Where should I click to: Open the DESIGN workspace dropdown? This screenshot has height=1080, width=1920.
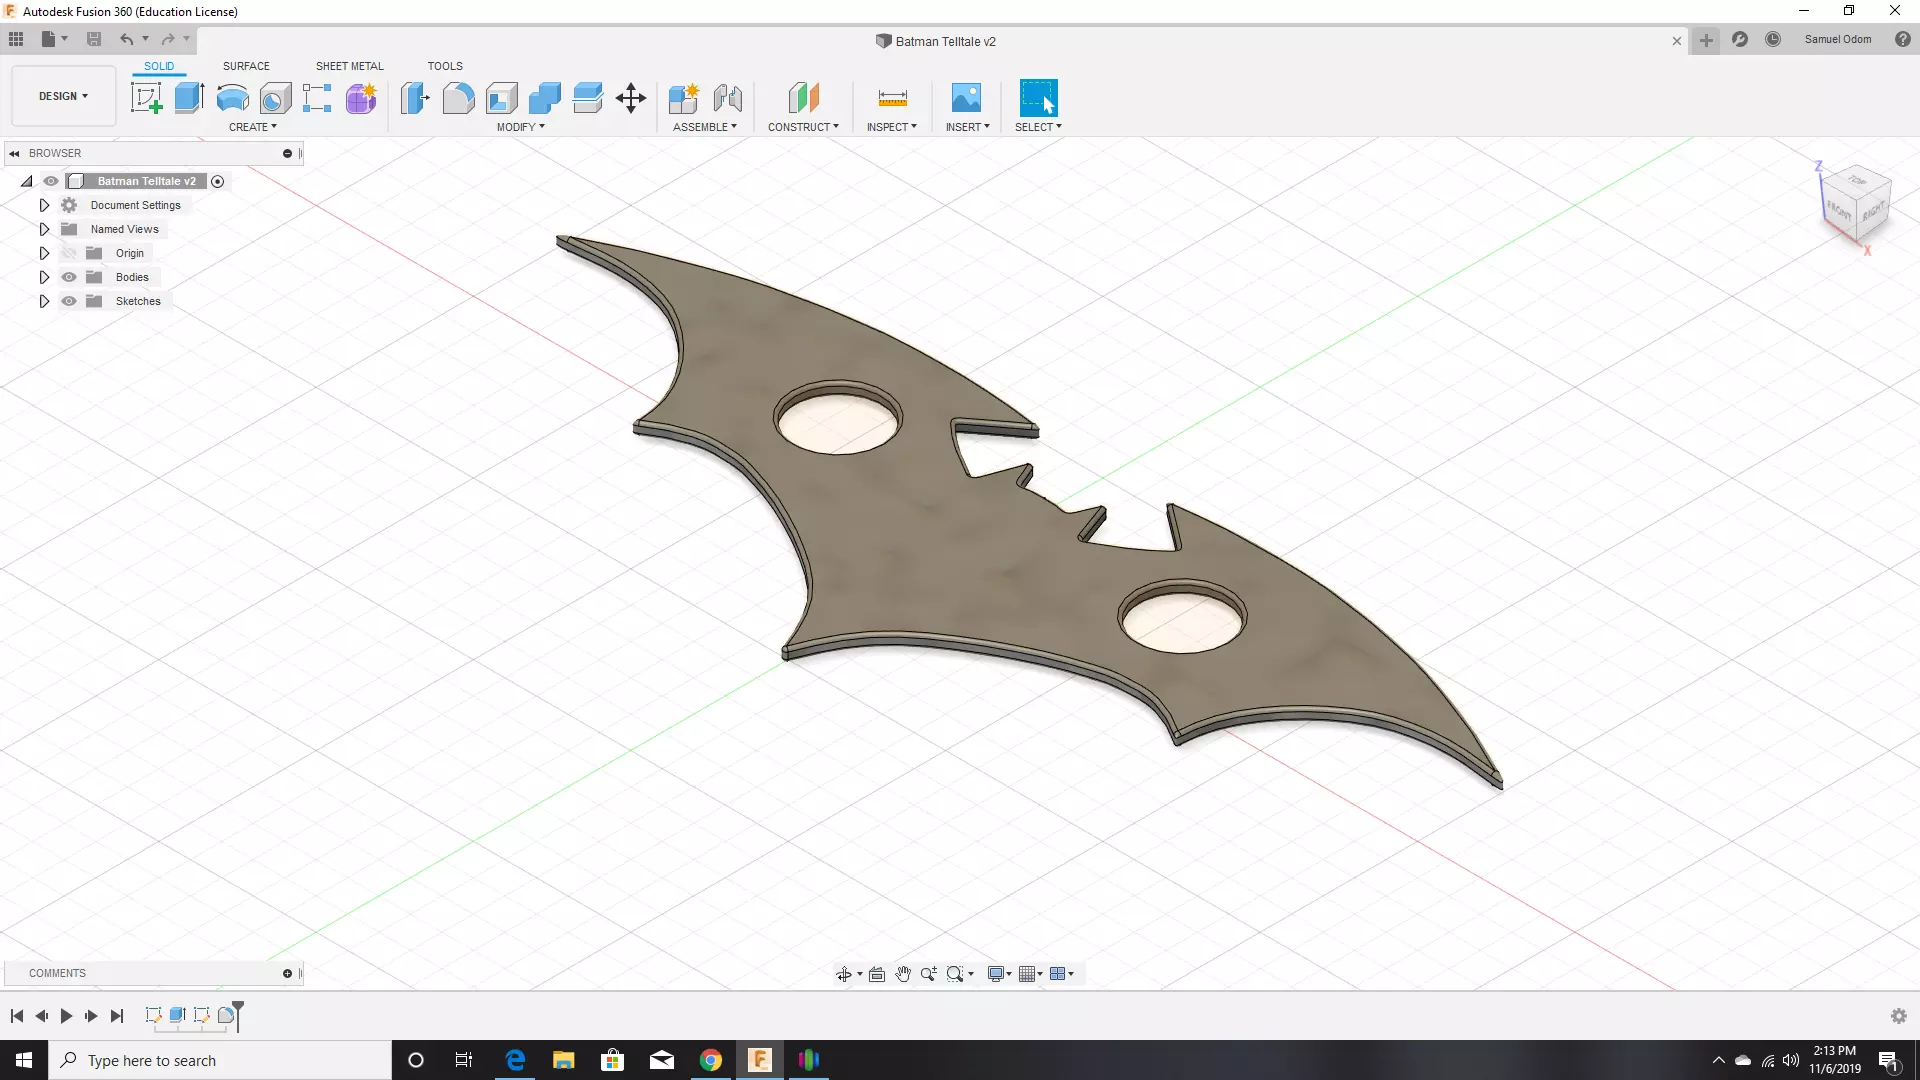[63, 96]
